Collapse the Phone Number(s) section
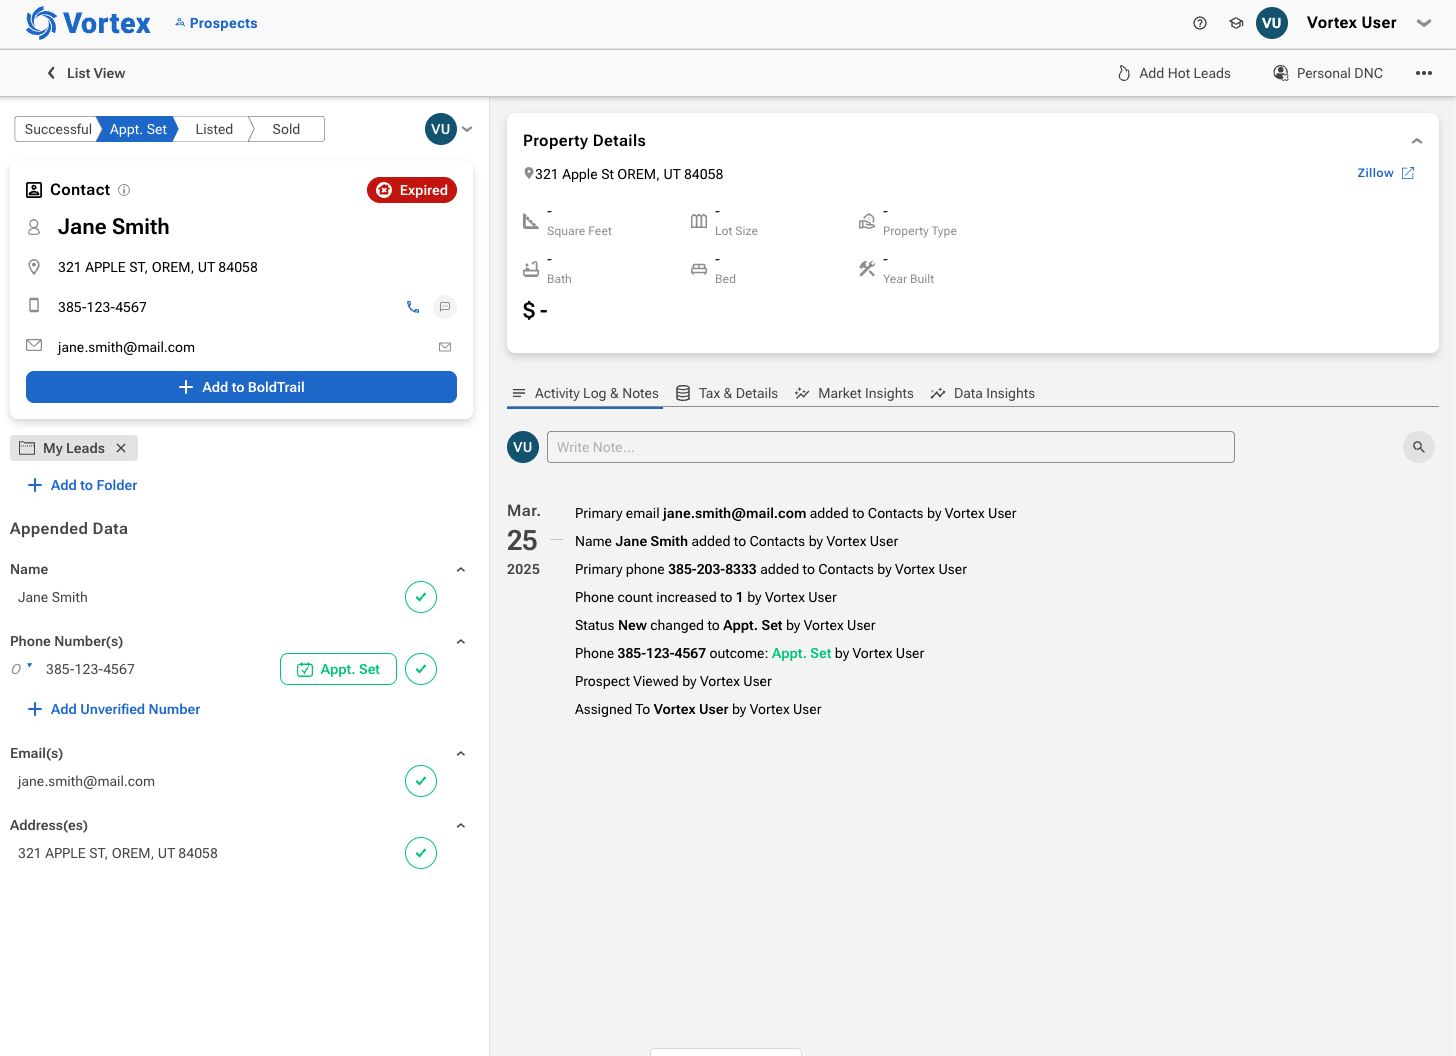This screenshot has height=1056, width=1456. pyautogui.click(x=461, y=641)
